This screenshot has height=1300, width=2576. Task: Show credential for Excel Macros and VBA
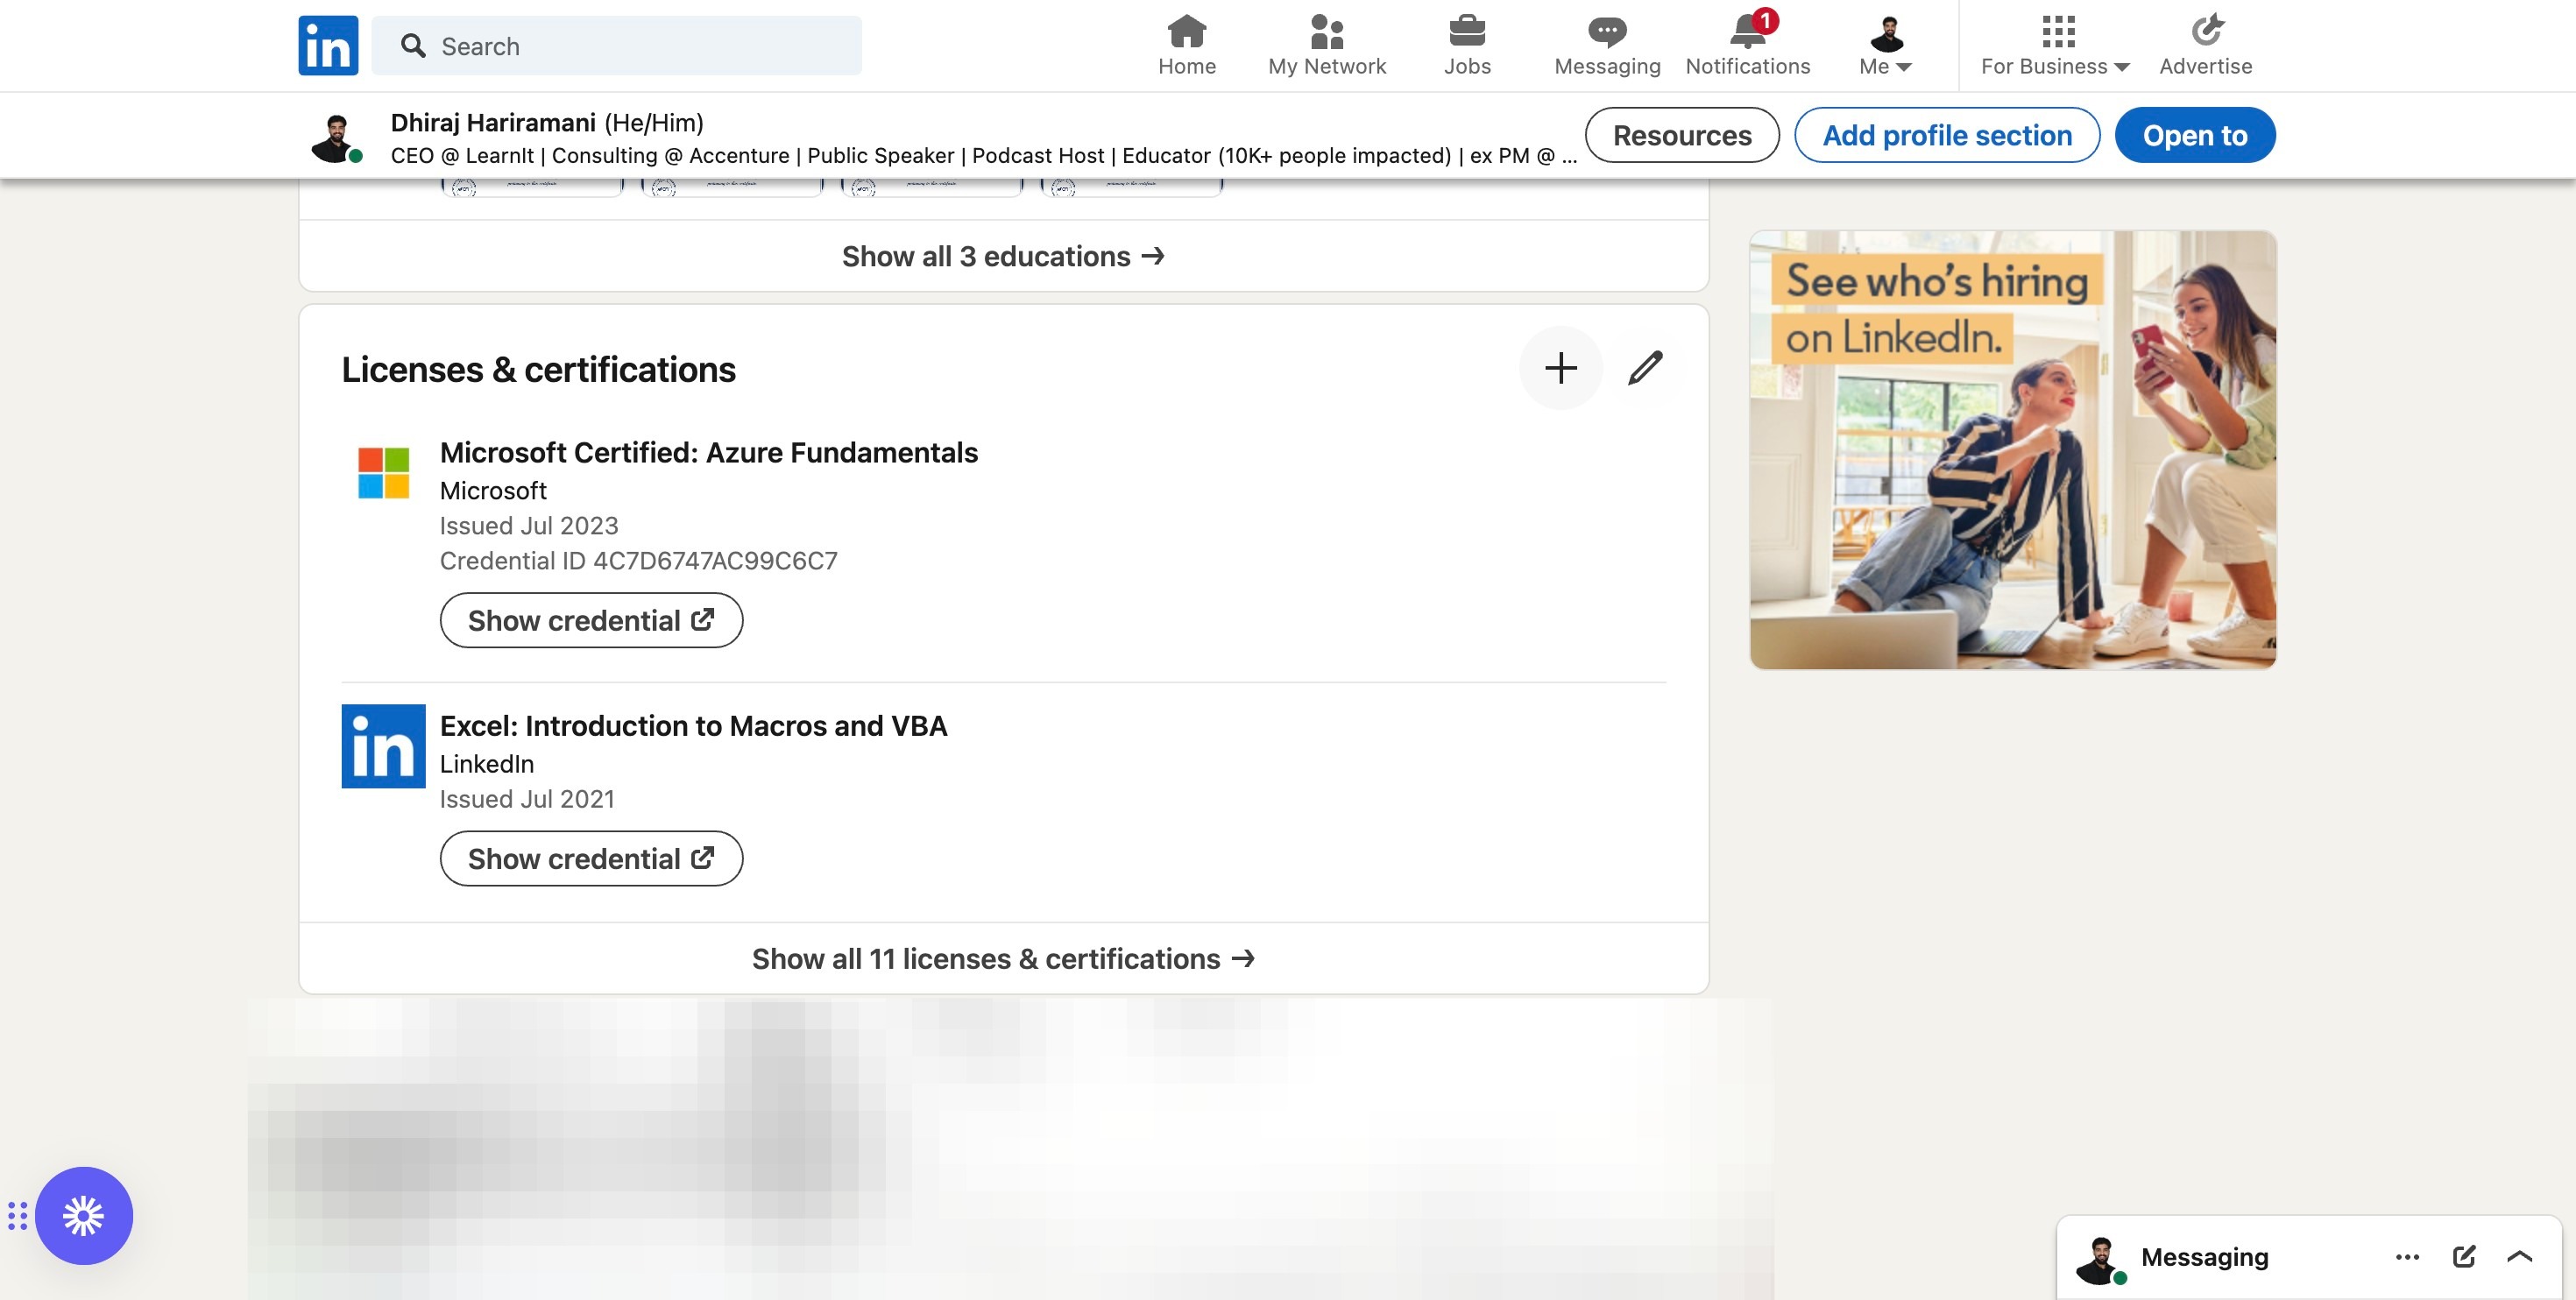point(591,858)
